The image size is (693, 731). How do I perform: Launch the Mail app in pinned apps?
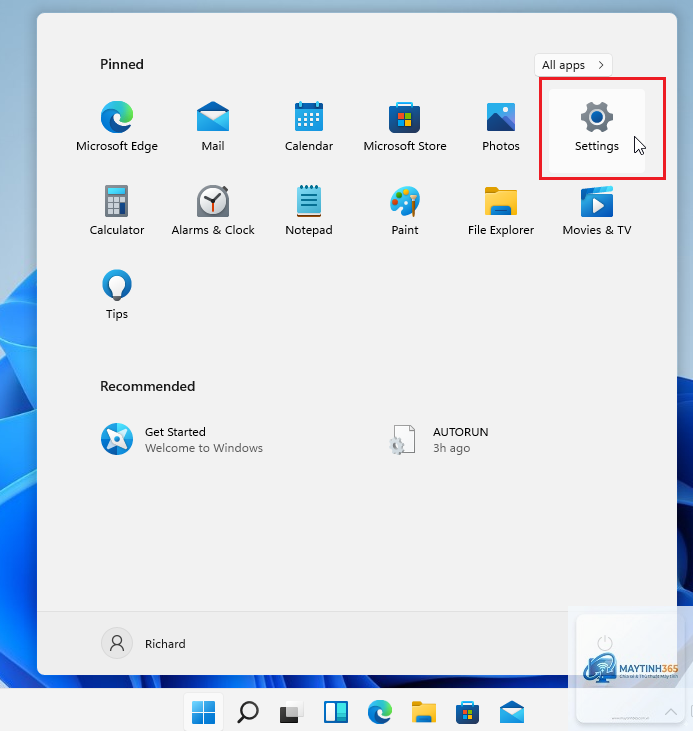pyautogui.click(x=213, y=126)
